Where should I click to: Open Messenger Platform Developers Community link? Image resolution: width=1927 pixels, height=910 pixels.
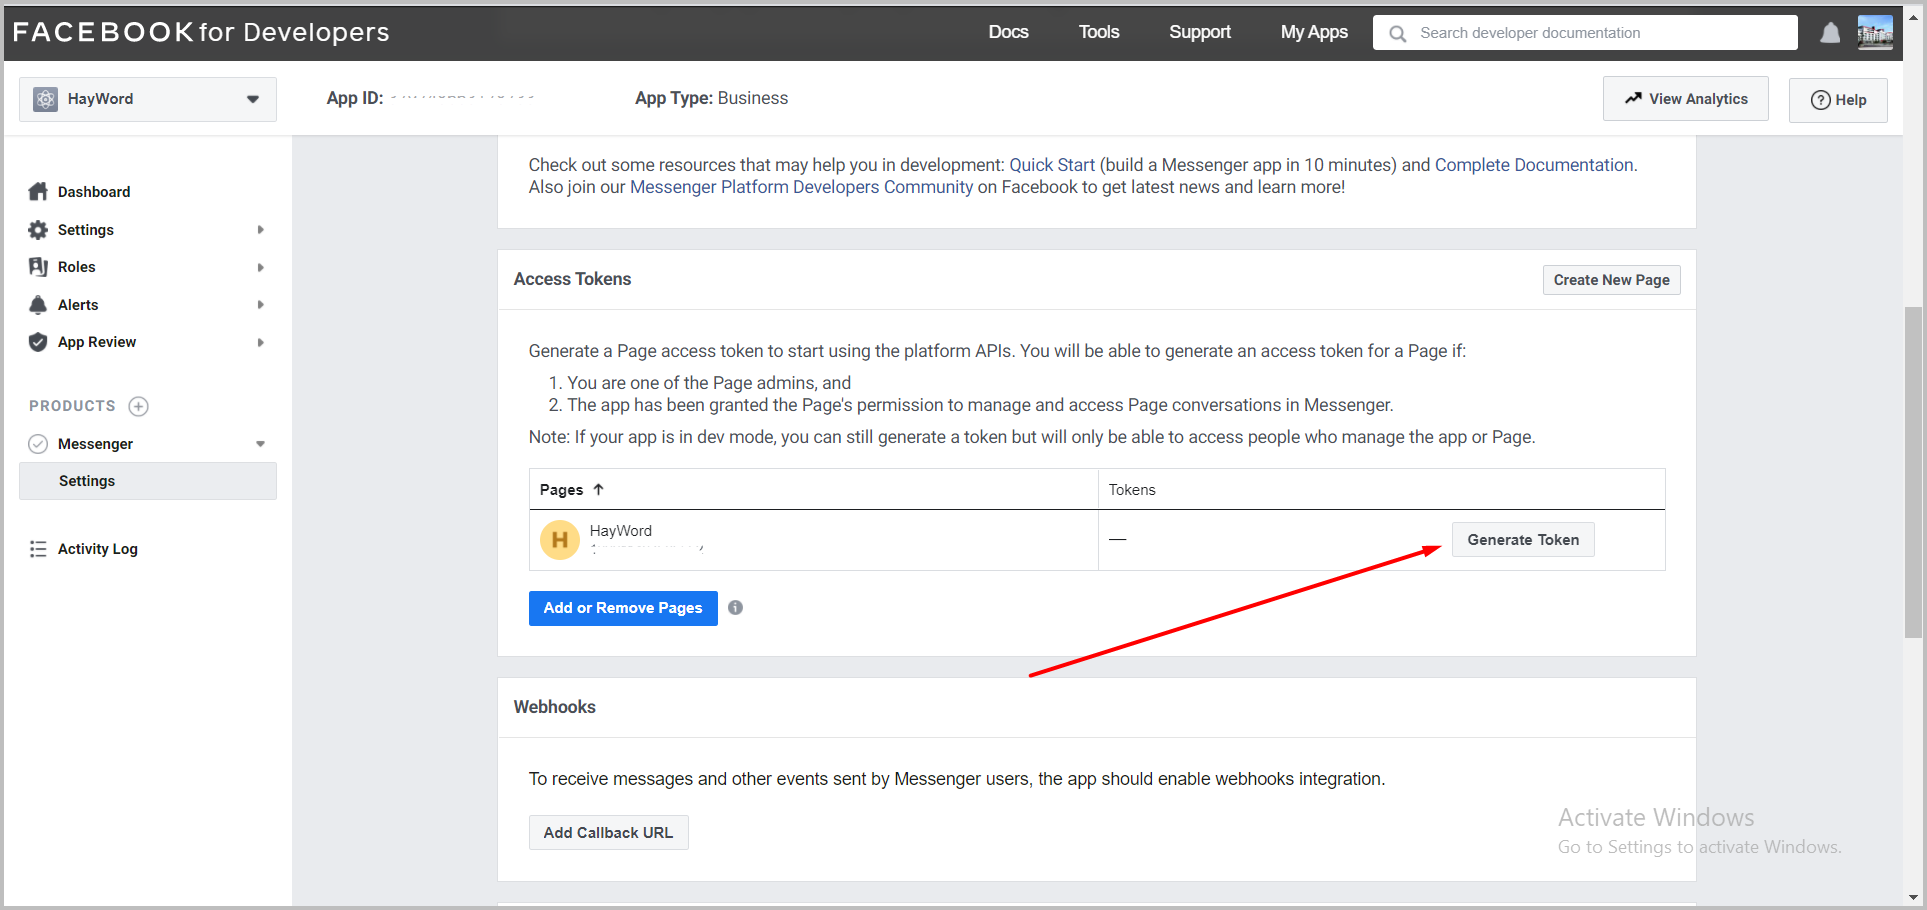point(801,187)
